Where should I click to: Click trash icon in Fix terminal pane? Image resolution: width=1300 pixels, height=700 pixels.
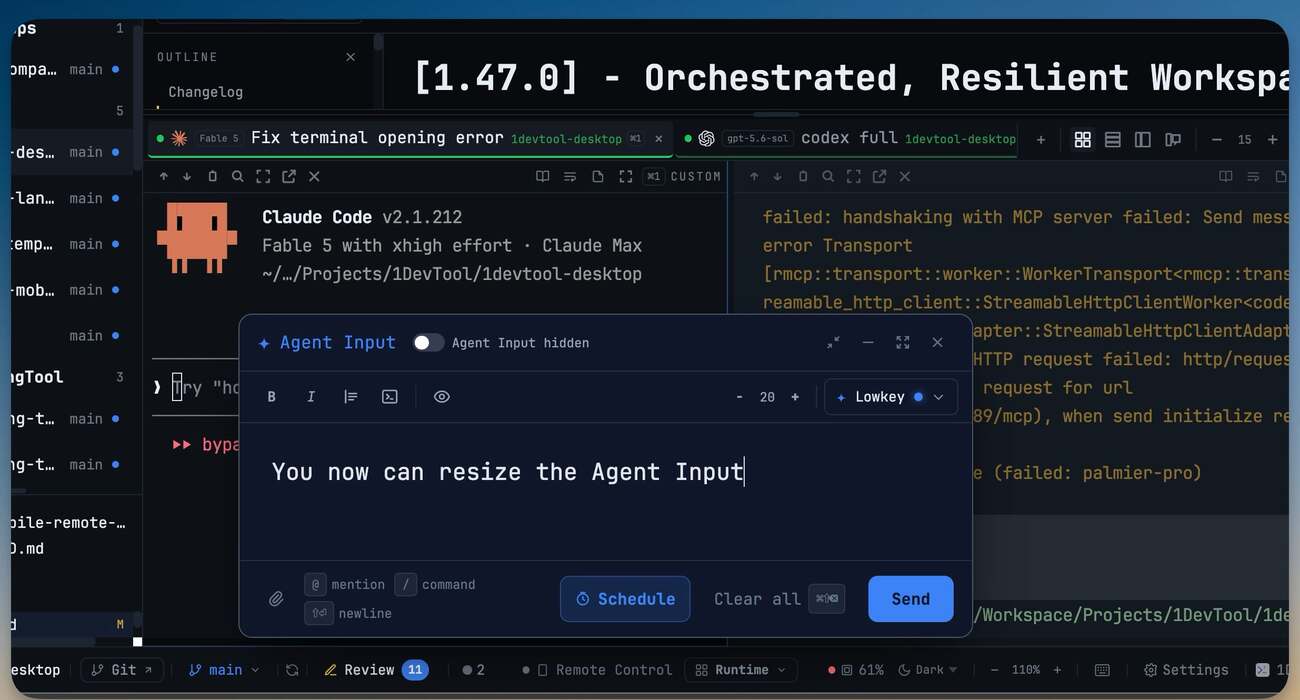pyautogui.click(x=212, y=176)
